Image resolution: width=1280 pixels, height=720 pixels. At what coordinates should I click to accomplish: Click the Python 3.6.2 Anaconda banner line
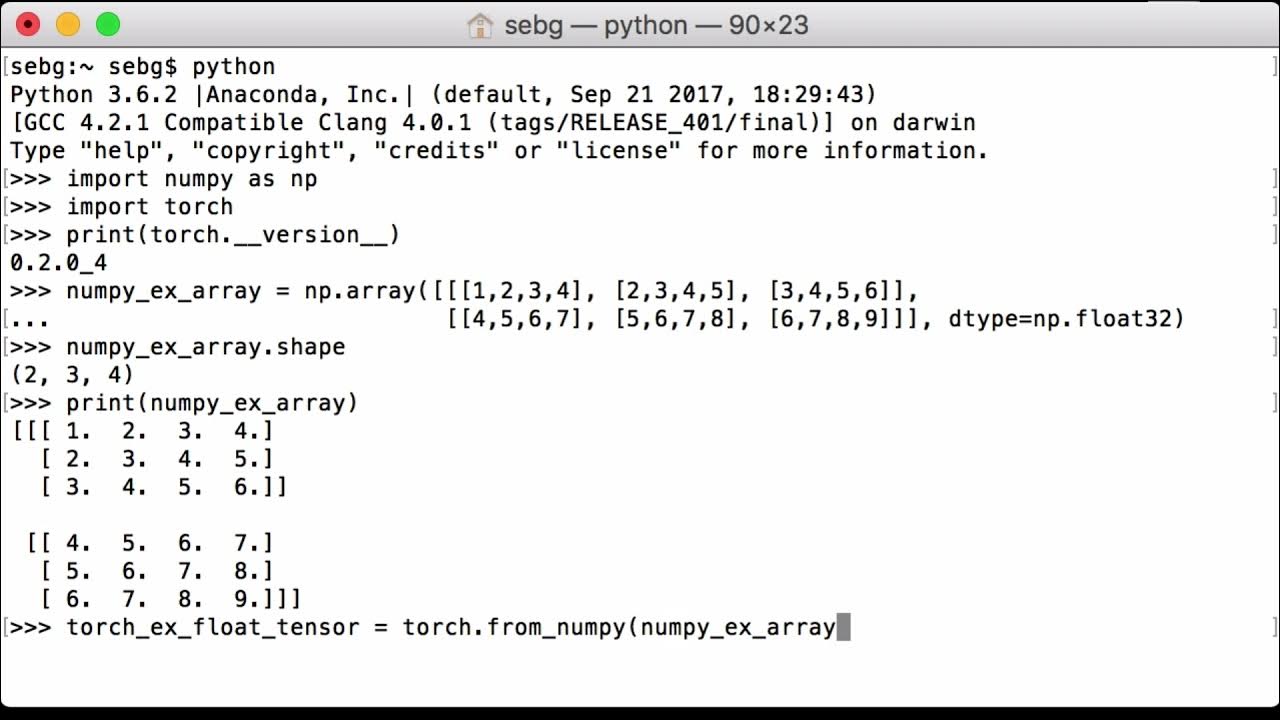pos(443,95)
